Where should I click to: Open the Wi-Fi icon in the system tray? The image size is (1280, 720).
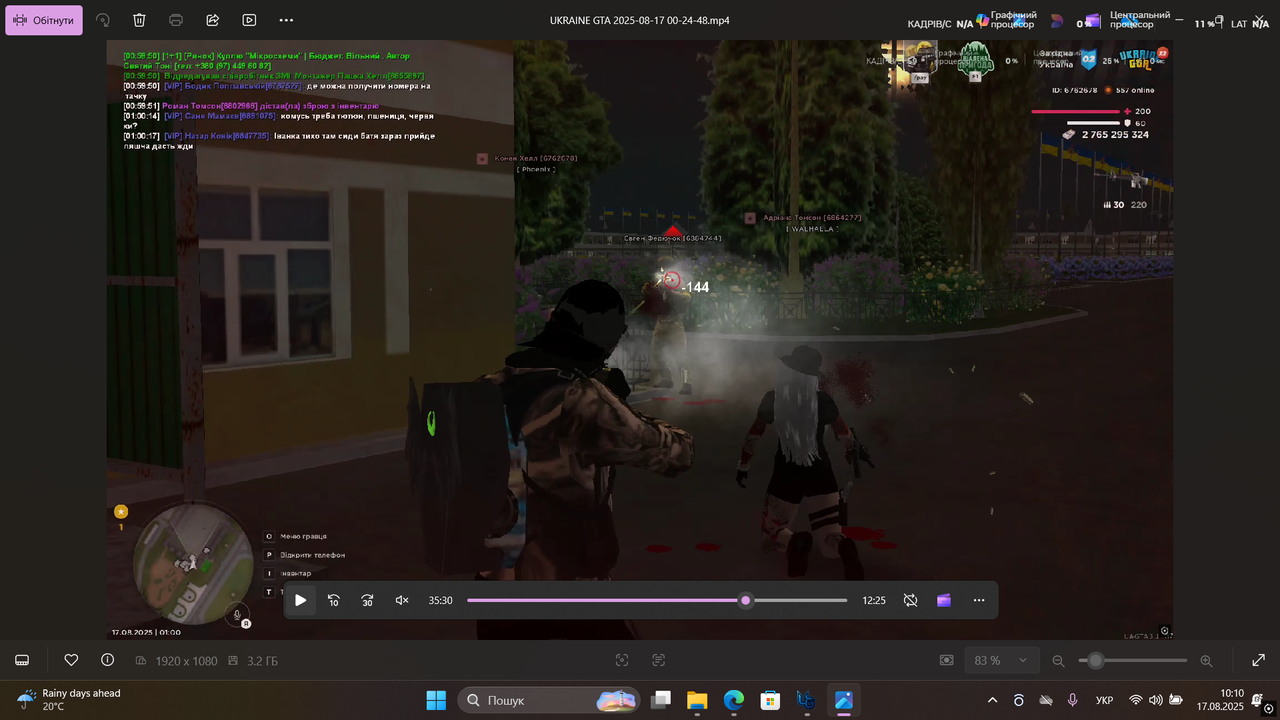point(1135,700)
